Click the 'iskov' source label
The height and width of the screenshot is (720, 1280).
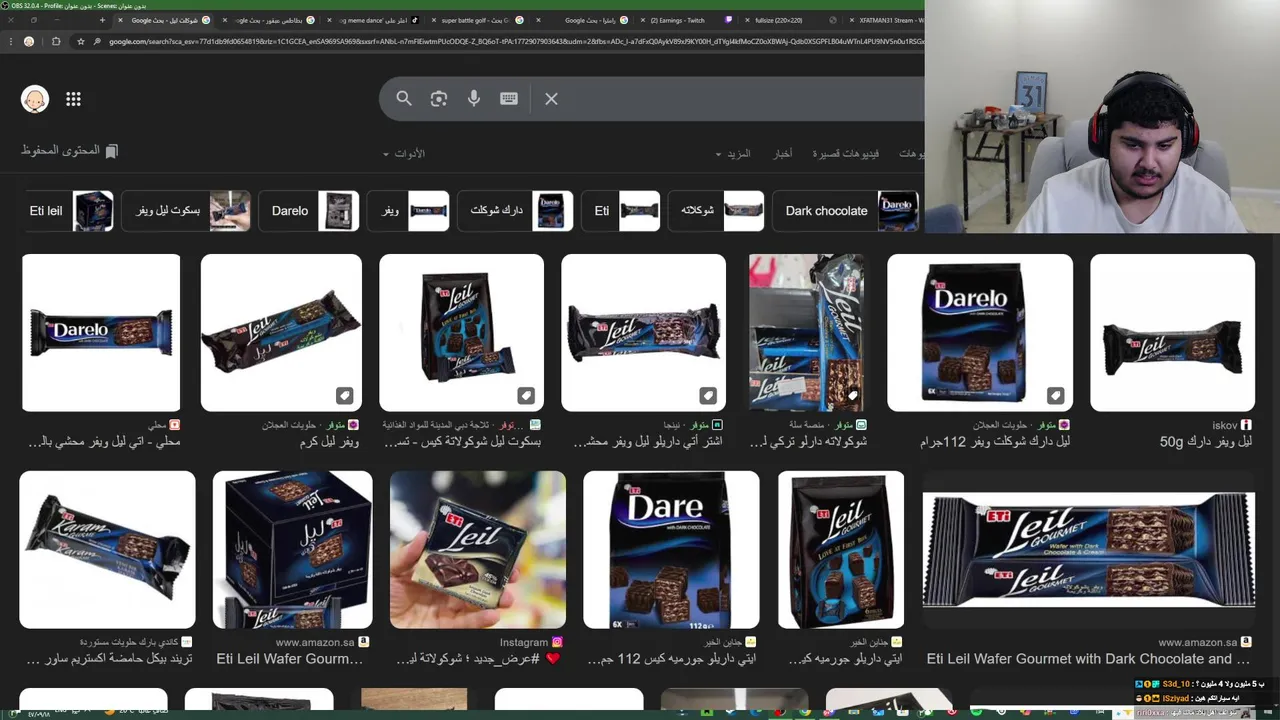(1225, 425)
